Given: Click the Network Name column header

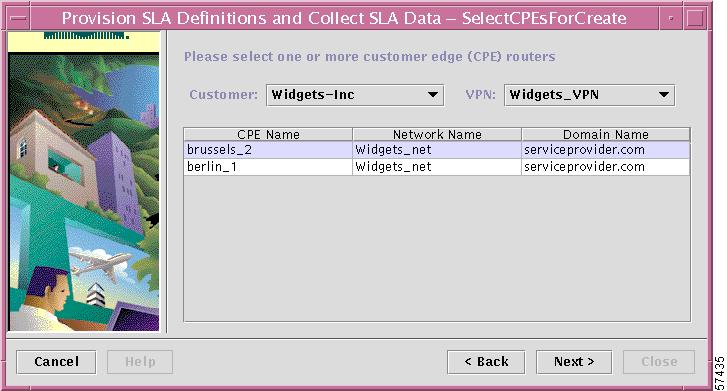Looking at the screenshot, I should pyautogui.click(x=437, y=135).
